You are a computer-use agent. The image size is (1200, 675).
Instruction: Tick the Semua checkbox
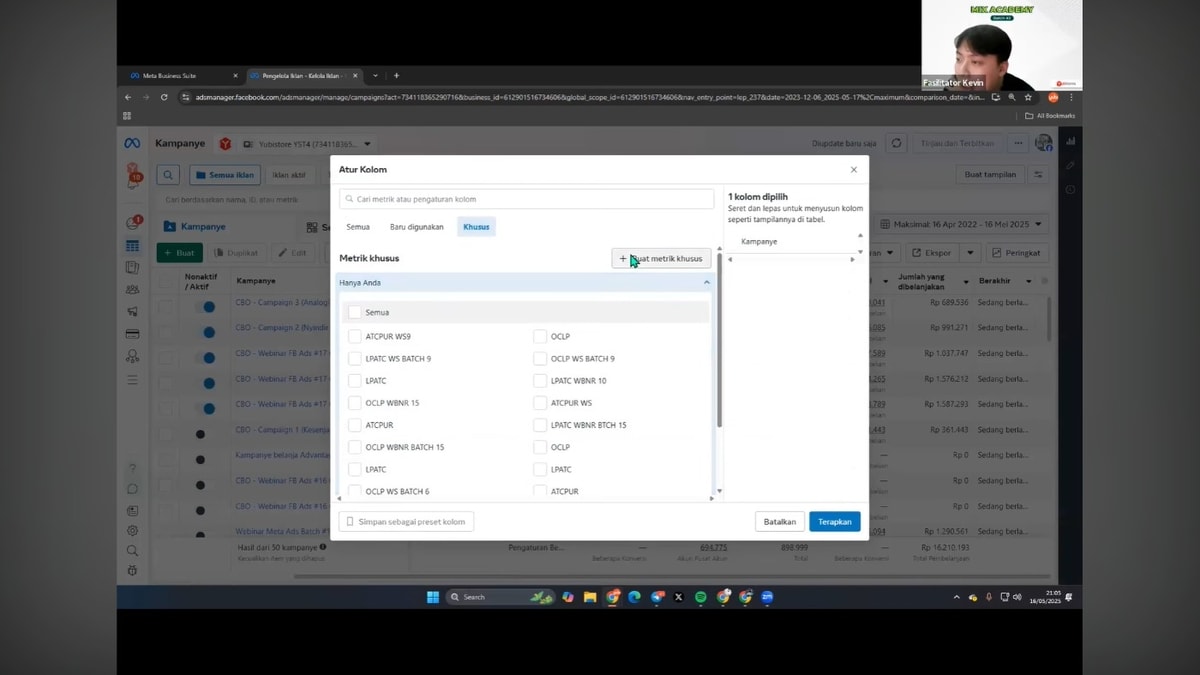click(354, 312)
